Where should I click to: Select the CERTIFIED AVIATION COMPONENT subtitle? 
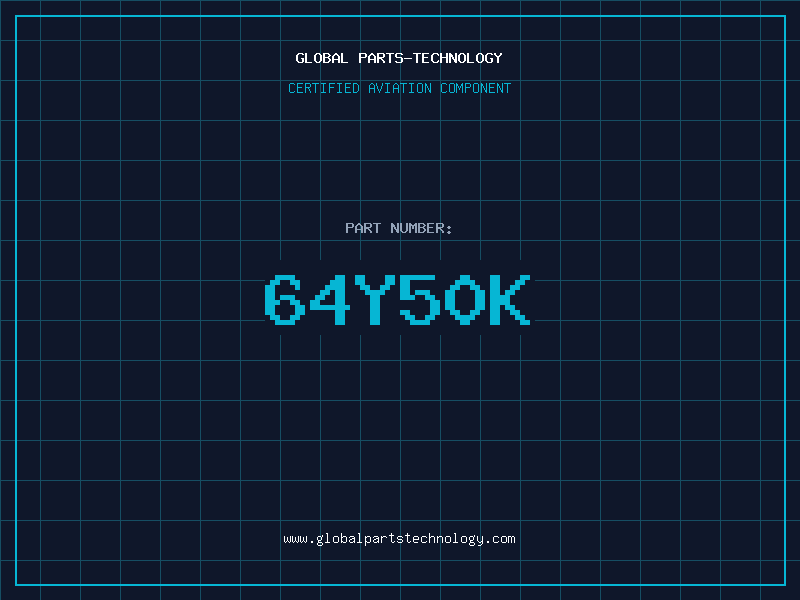(399, 88)
